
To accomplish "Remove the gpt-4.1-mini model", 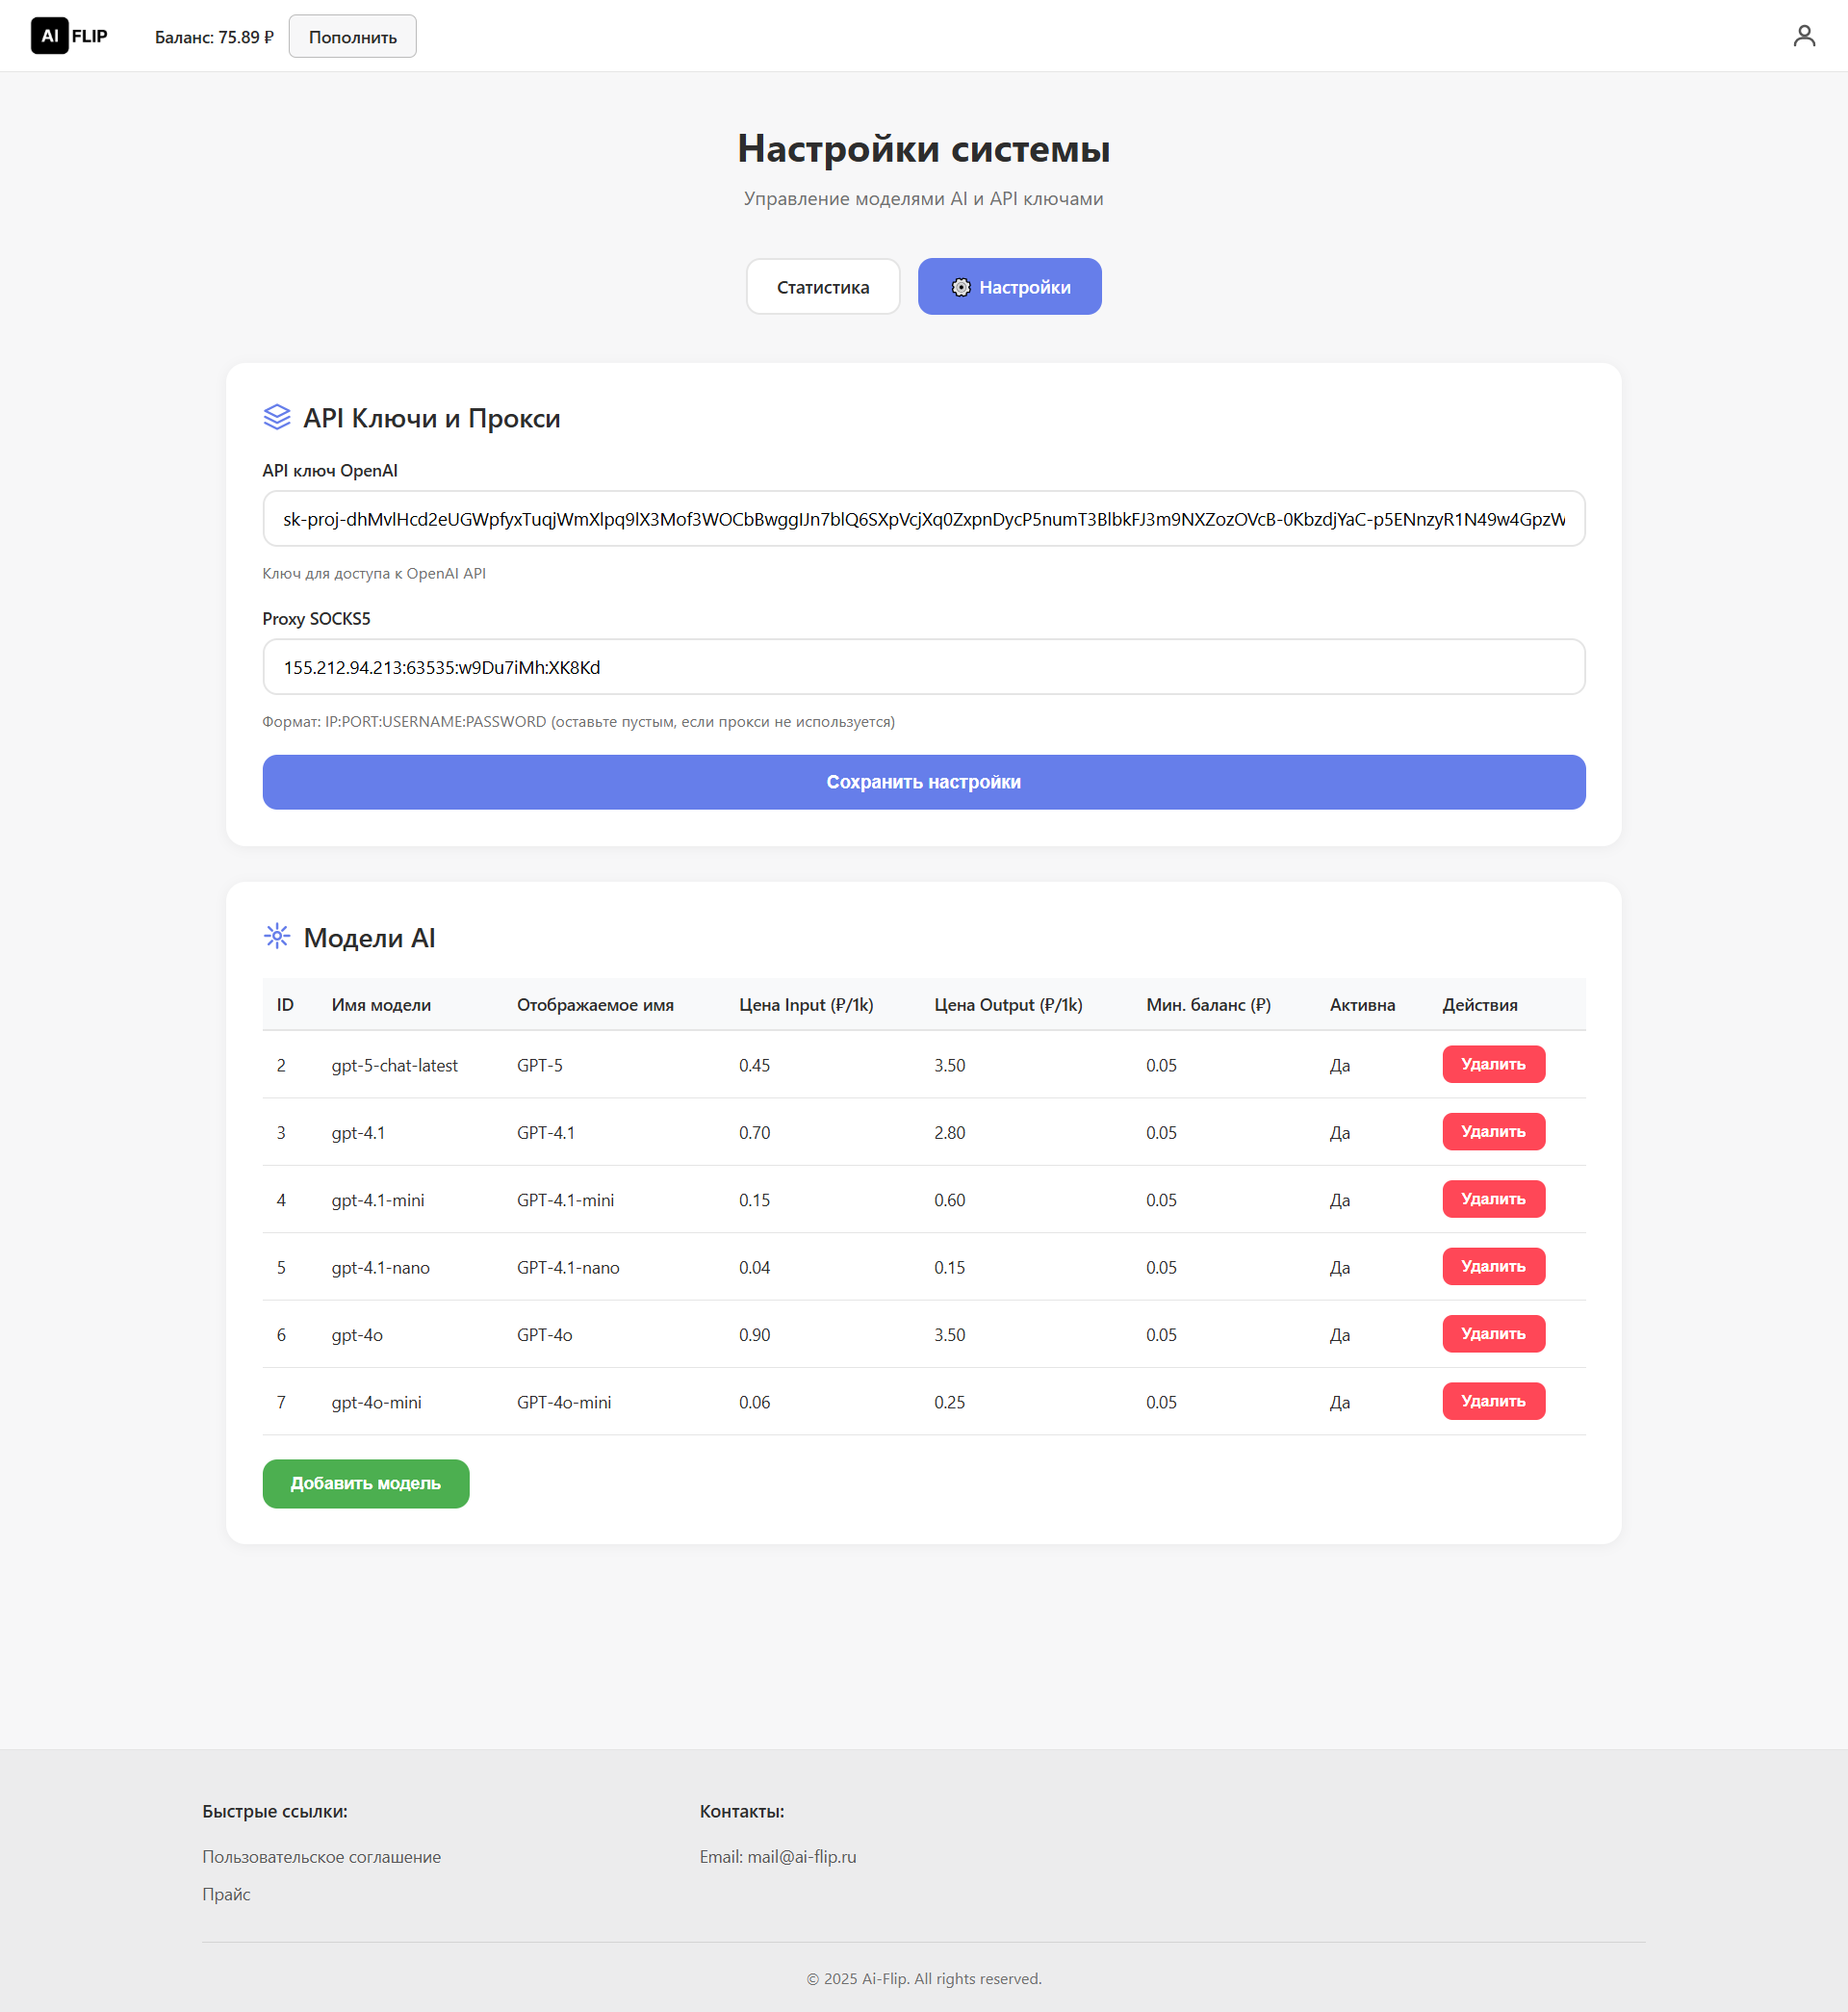I will (1492, 1198).
